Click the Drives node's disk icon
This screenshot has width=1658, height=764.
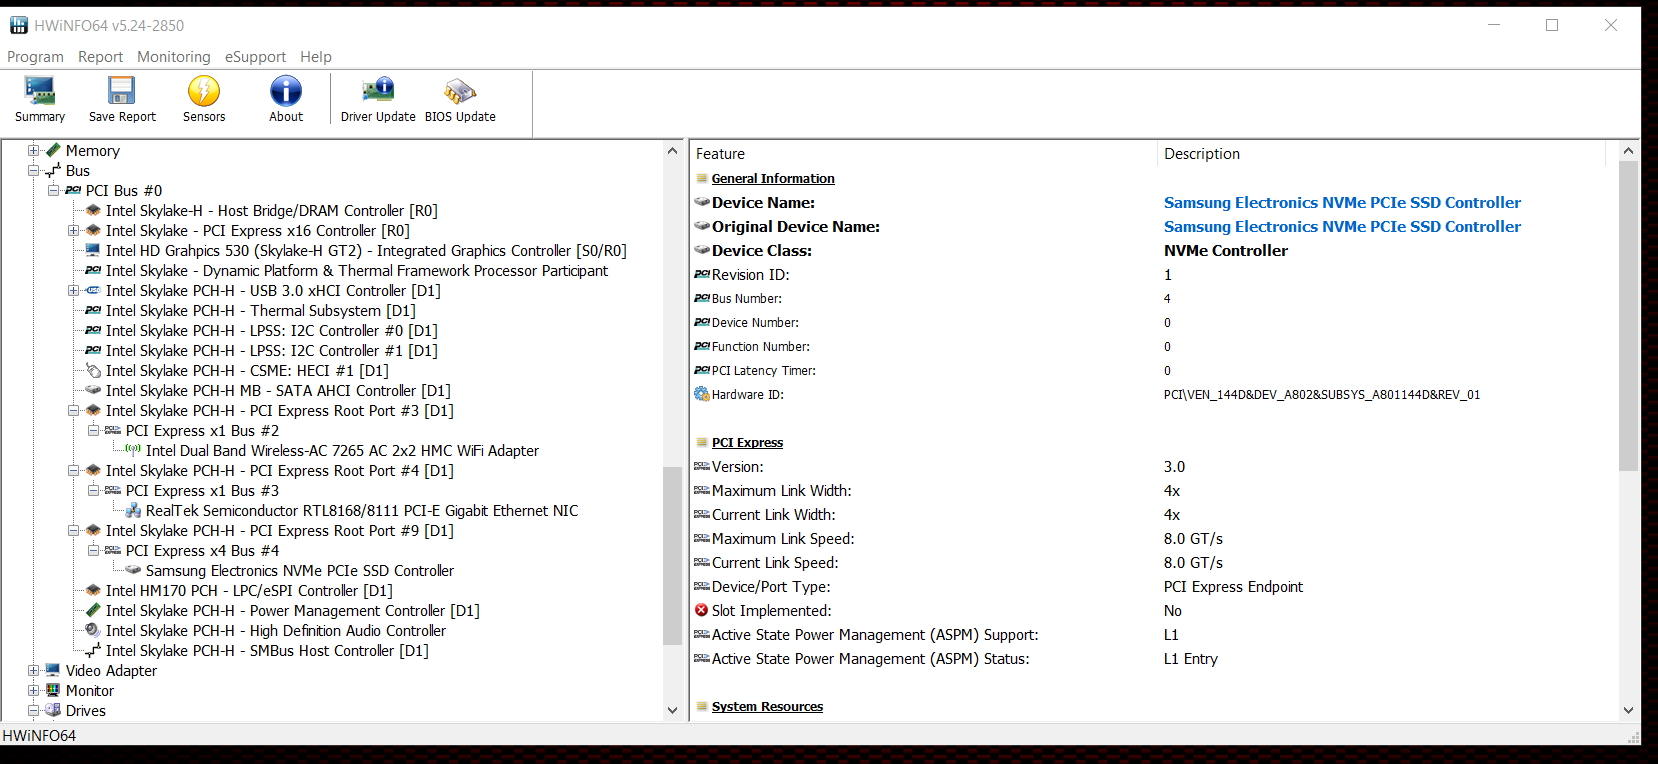pos(53,710)
